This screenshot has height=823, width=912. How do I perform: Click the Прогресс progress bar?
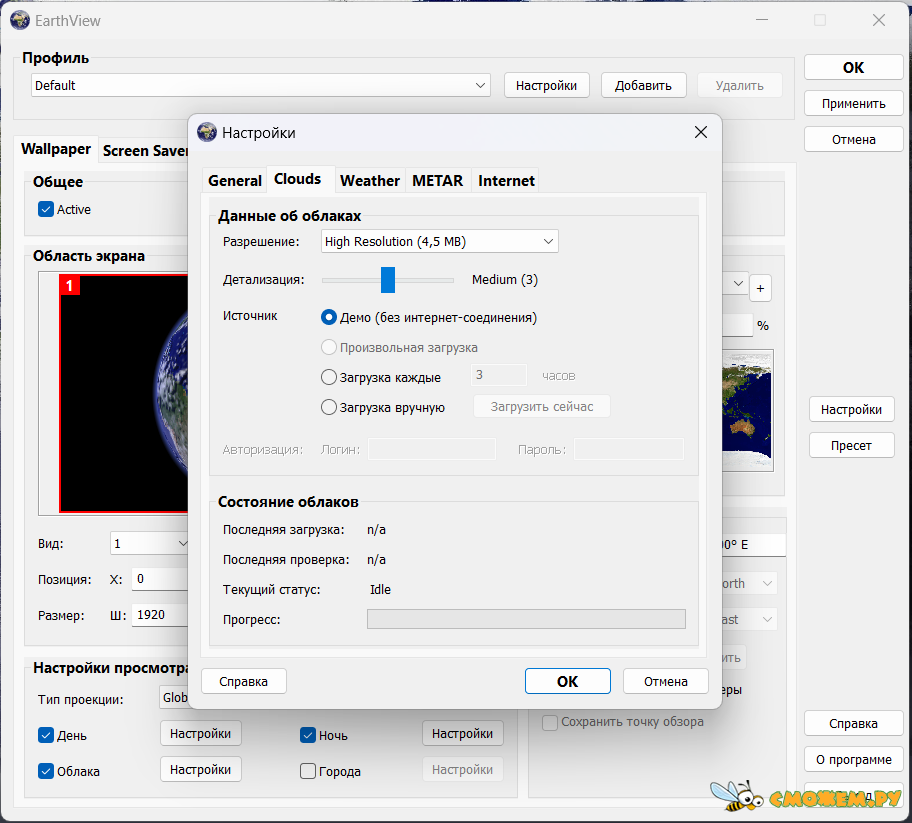pos(526,619)
